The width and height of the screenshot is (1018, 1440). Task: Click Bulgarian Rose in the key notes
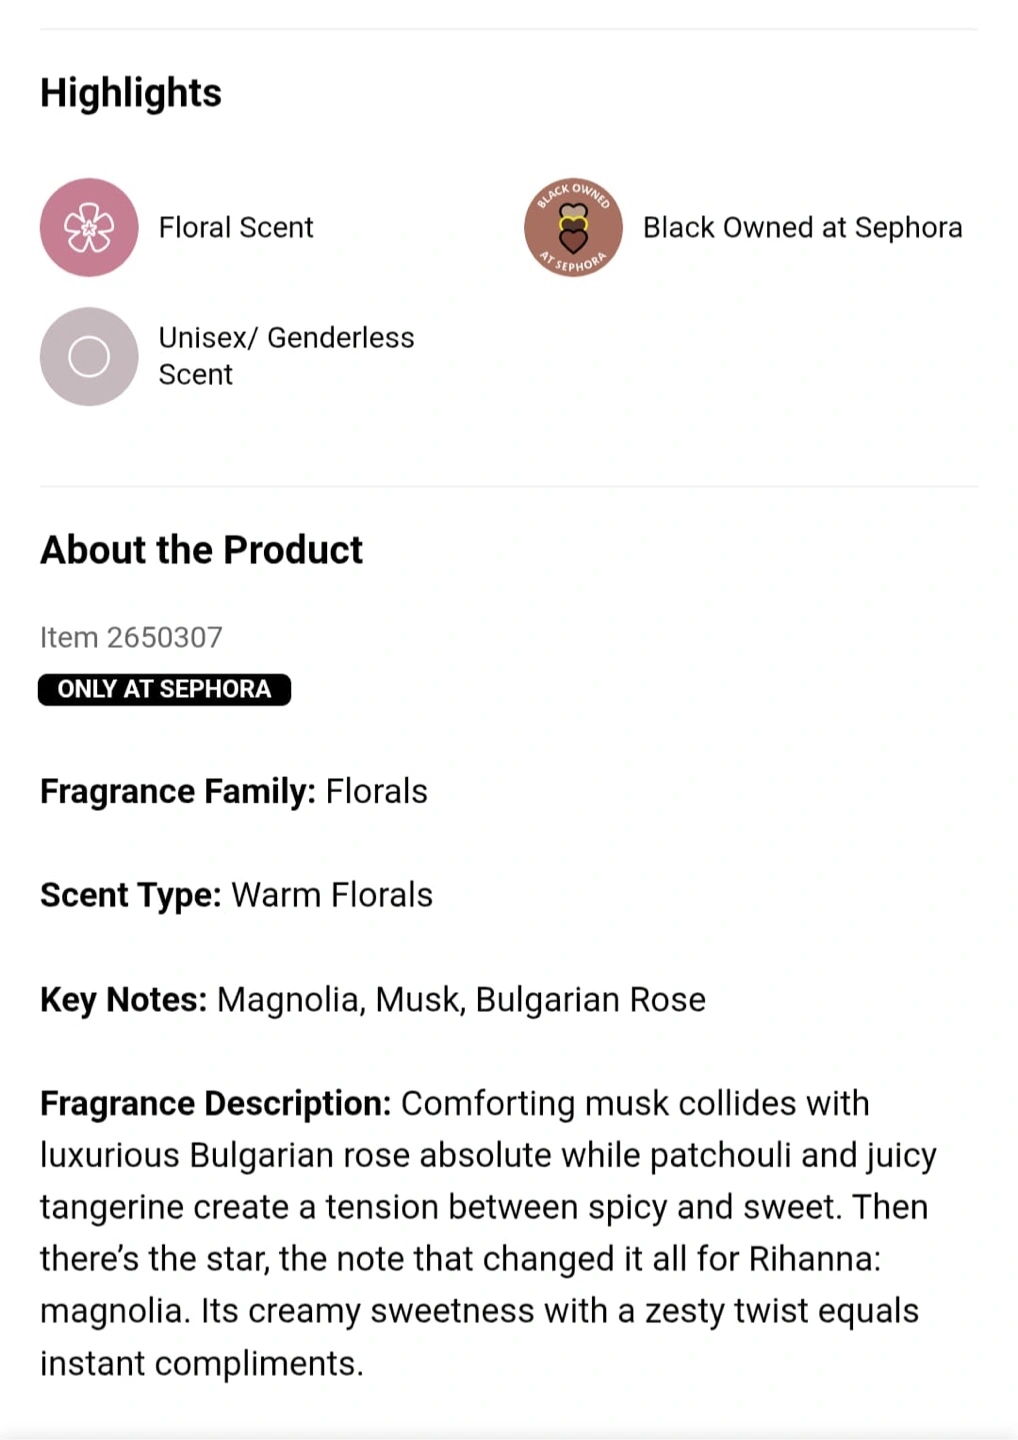[591, 1000]
